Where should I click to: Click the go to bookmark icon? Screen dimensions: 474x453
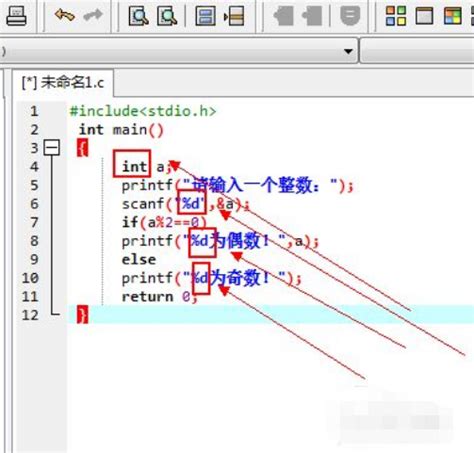click(234, 16)
